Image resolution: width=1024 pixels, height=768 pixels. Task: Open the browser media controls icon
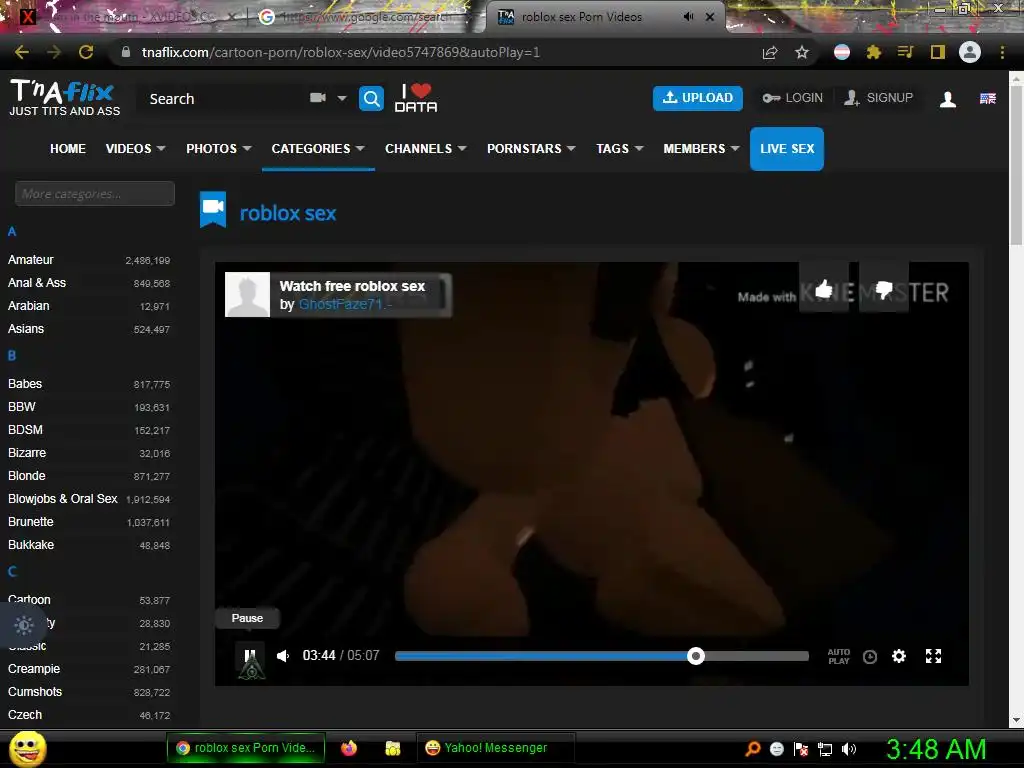coord(905,52)
